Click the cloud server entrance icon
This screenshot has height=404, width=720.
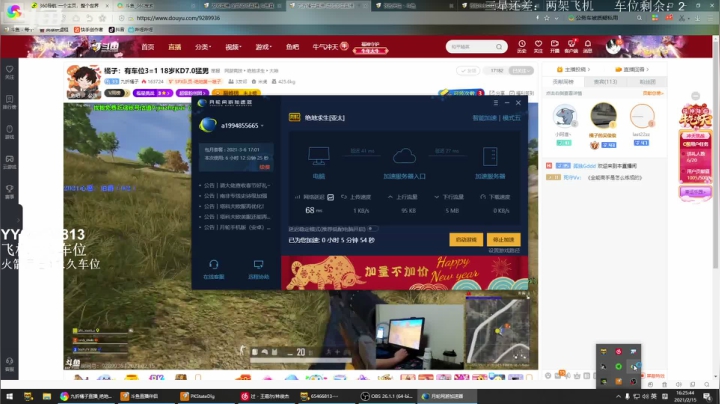(x=404, y=156)
